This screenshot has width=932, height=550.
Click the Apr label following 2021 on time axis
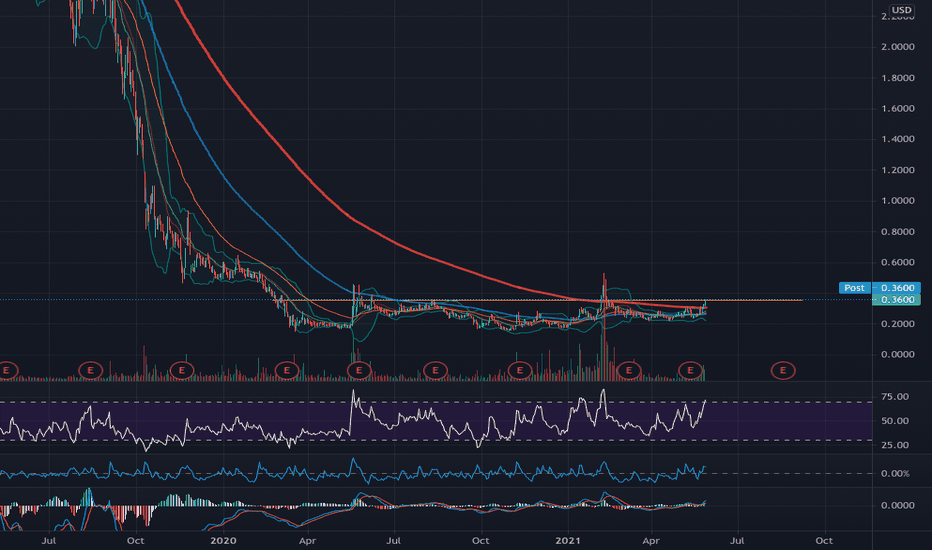(x=651, y=540)
